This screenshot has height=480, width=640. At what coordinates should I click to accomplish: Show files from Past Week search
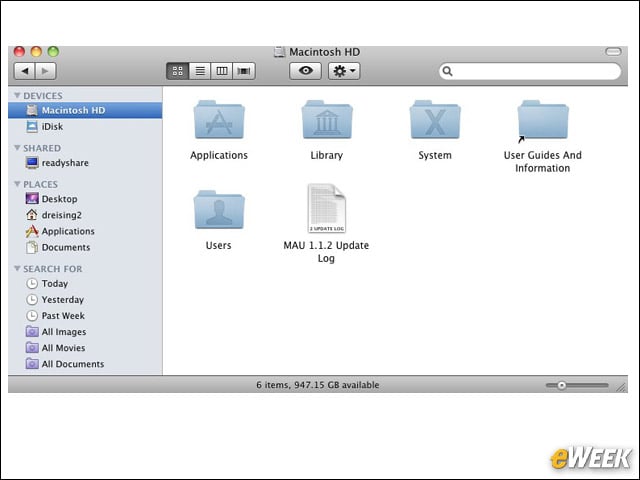tap(85, 316)
